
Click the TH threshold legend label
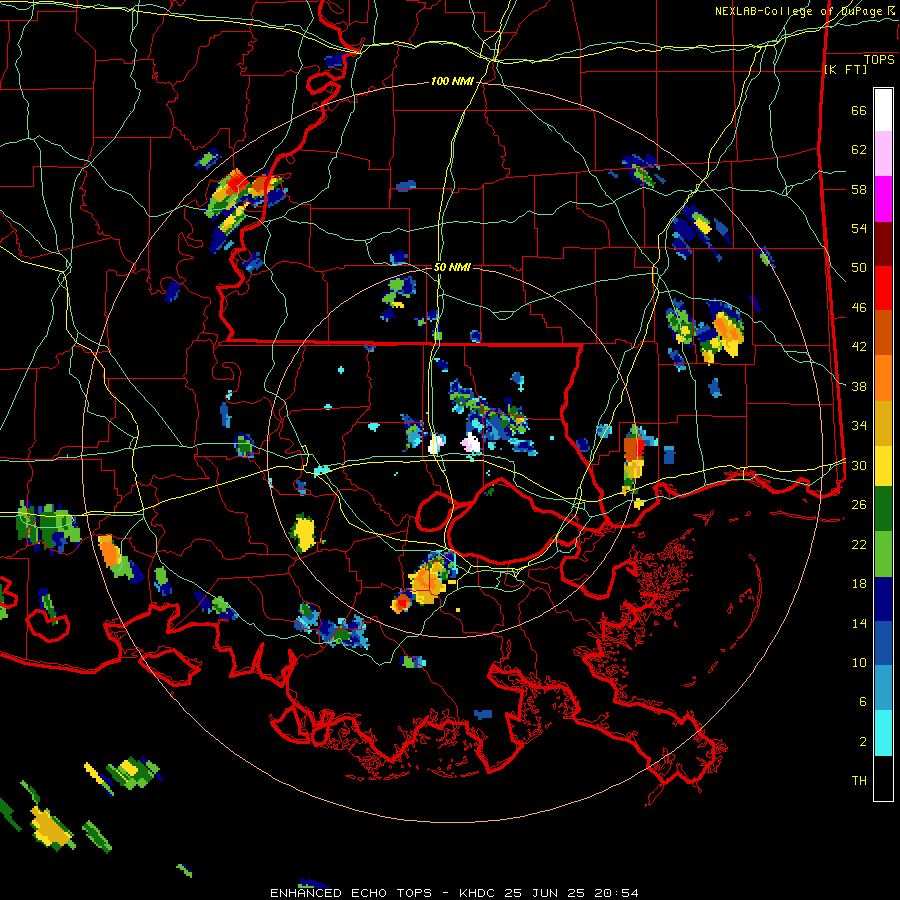[x=859, y=781]
